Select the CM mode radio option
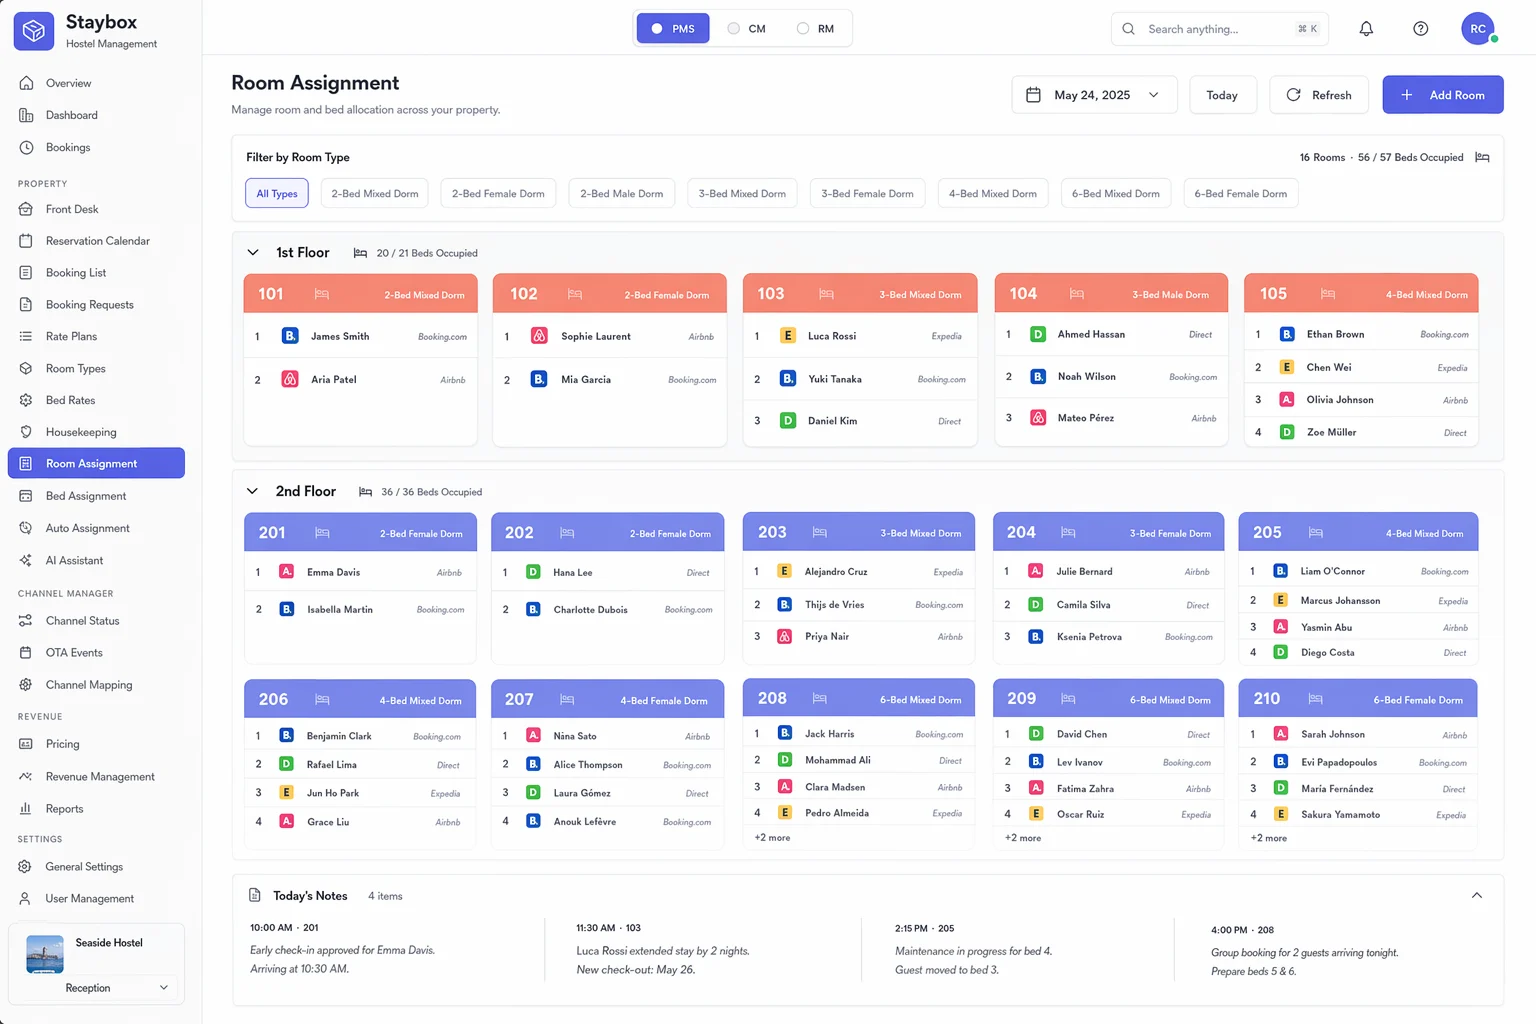 point(746,29)
